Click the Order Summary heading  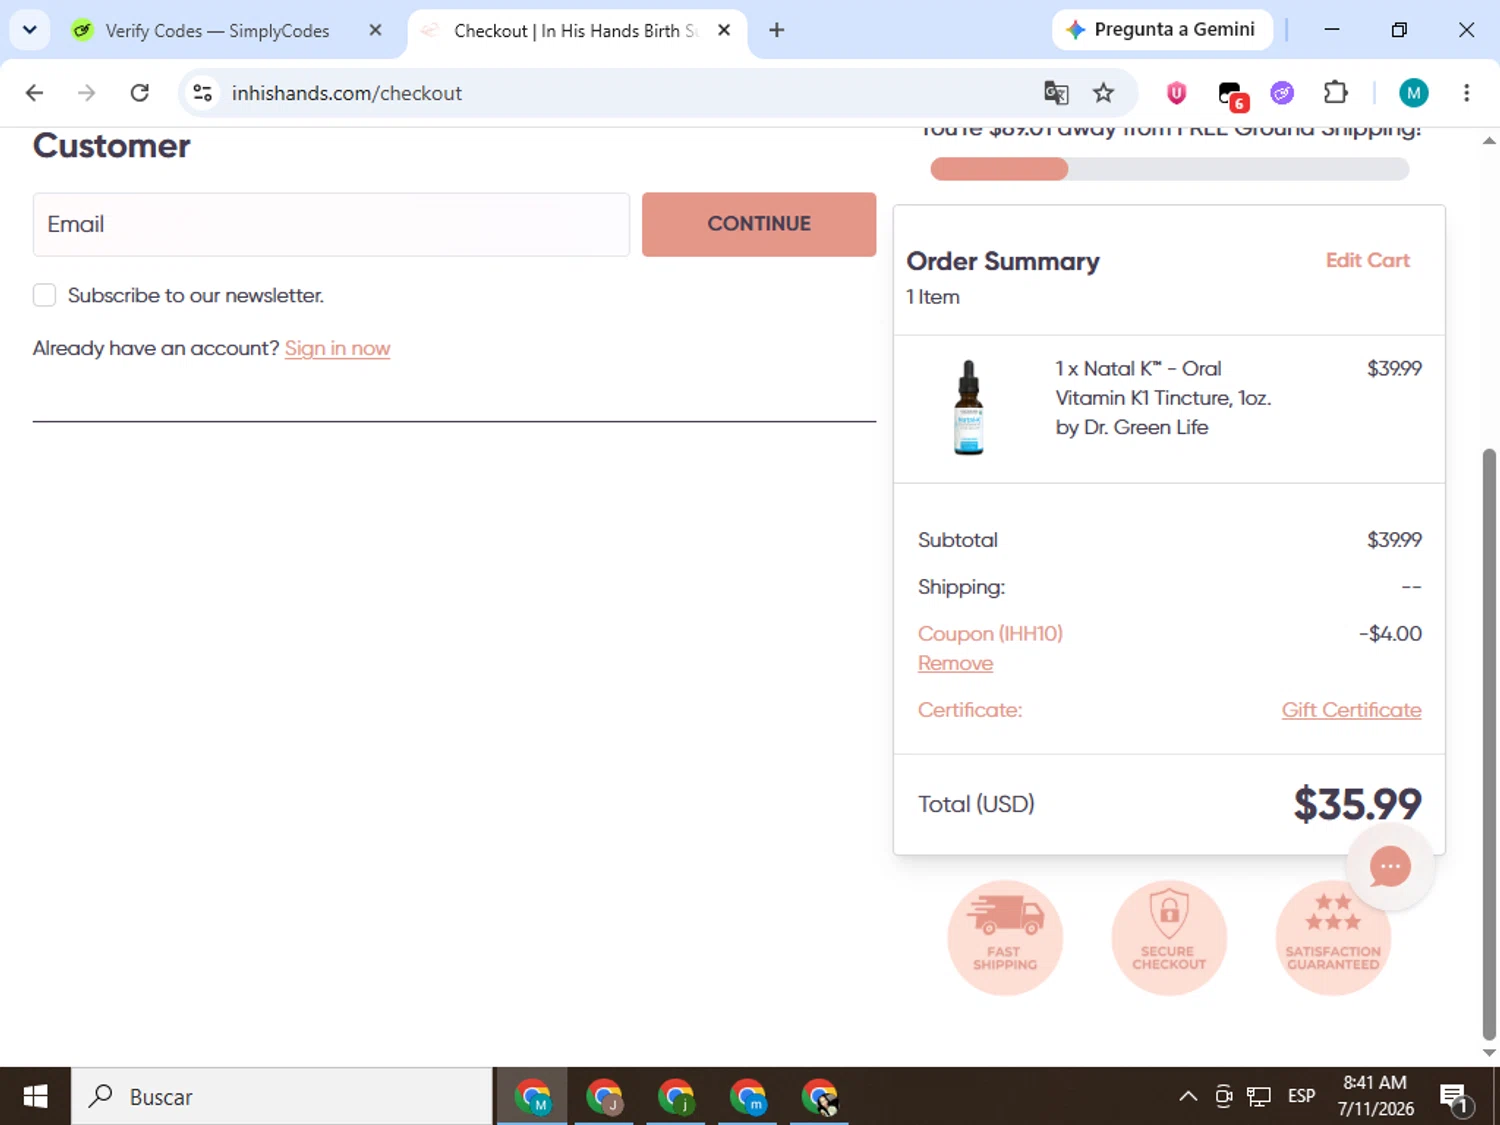[x=1002, y=261]
